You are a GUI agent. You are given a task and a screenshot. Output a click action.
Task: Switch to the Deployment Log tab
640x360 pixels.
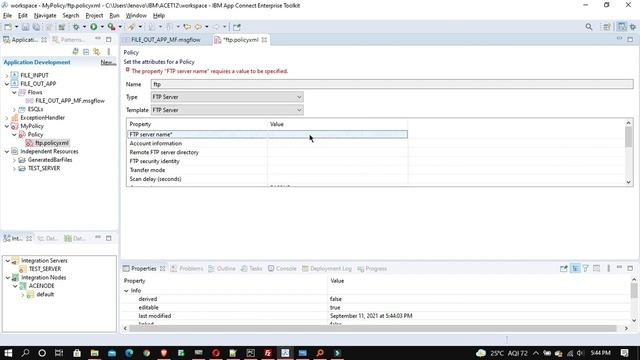click(327, 269)
